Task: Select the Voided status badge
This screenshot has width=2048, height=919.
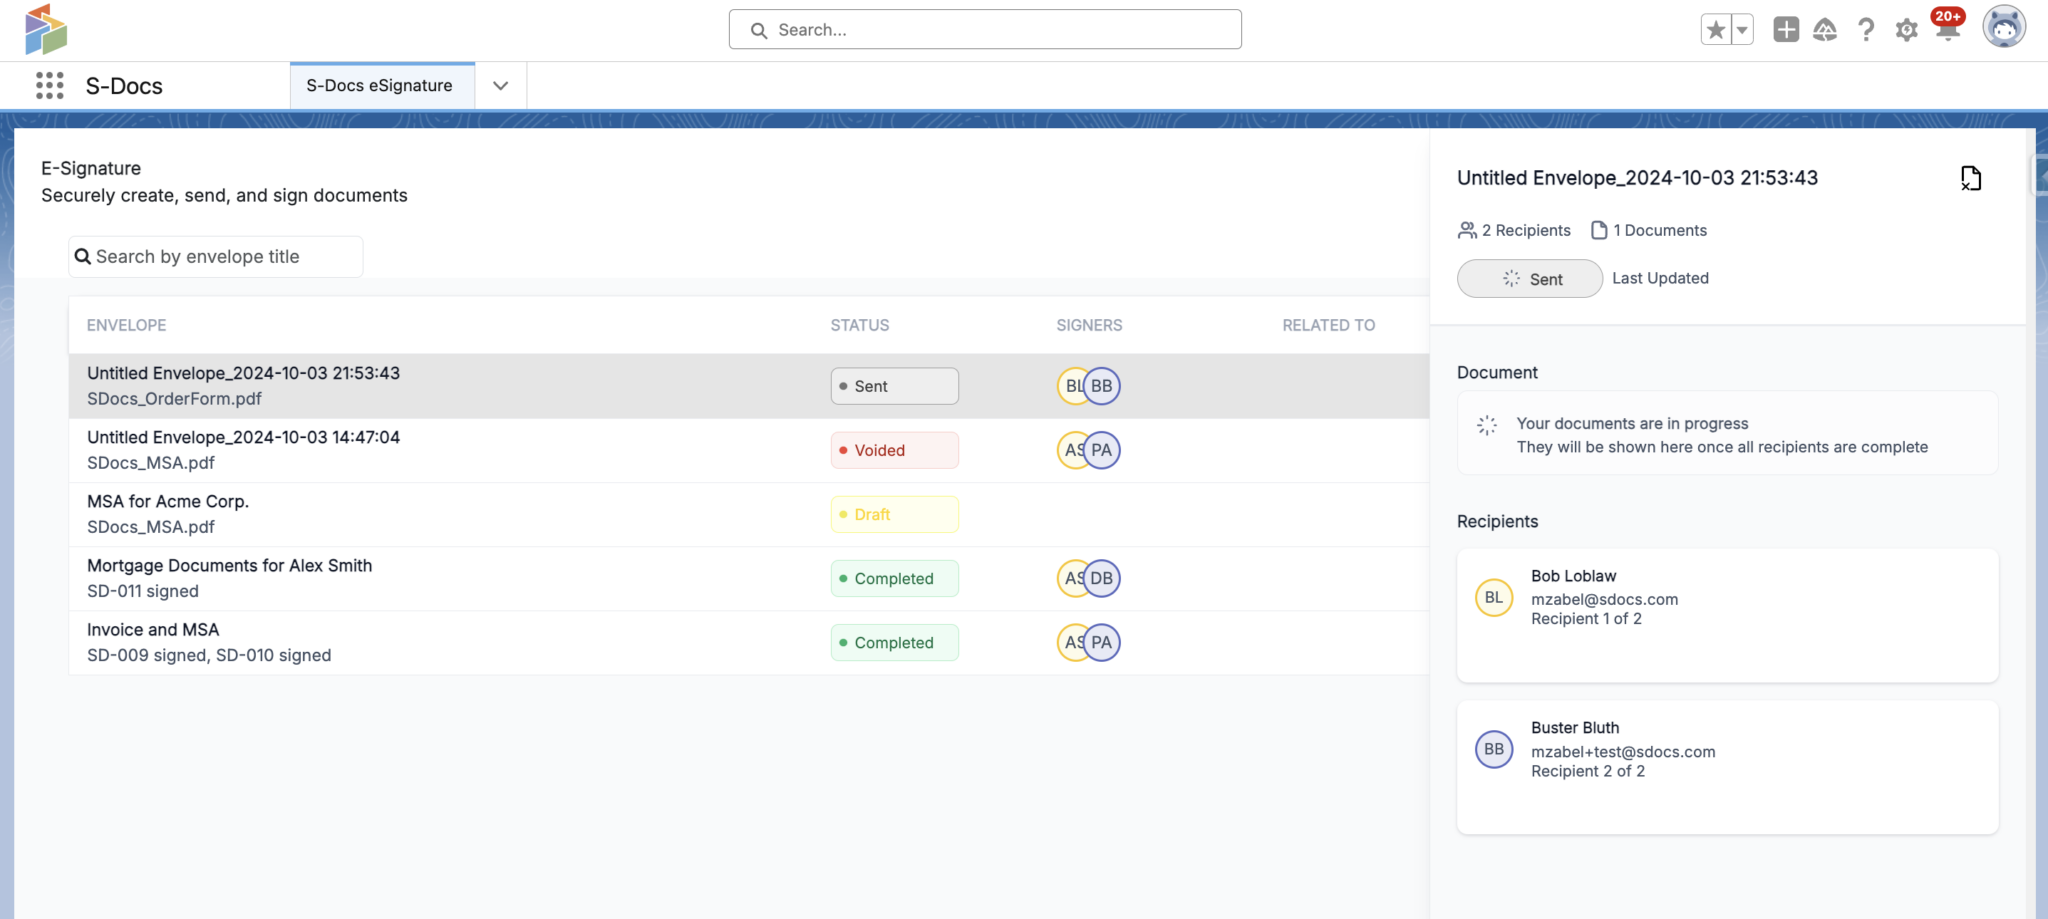Action: [x=893, y=450]
